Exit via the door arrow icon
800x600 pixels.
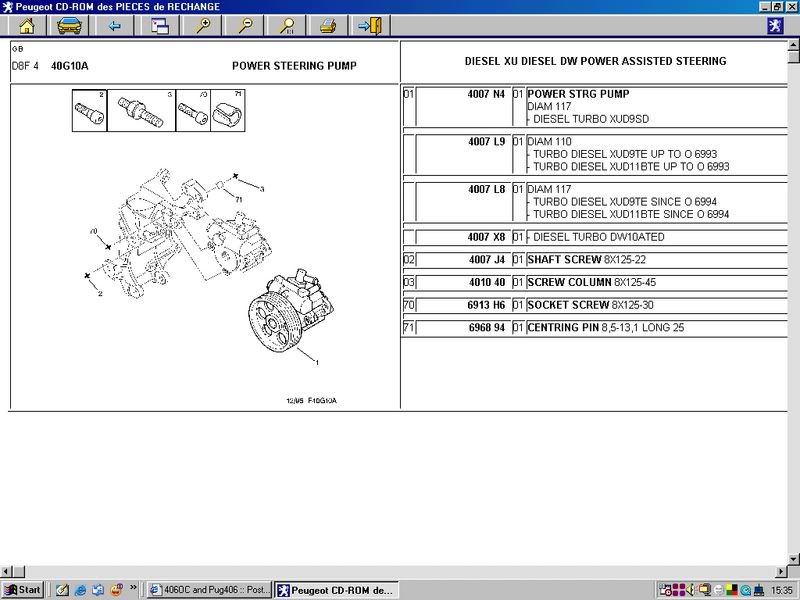(370, 26)
